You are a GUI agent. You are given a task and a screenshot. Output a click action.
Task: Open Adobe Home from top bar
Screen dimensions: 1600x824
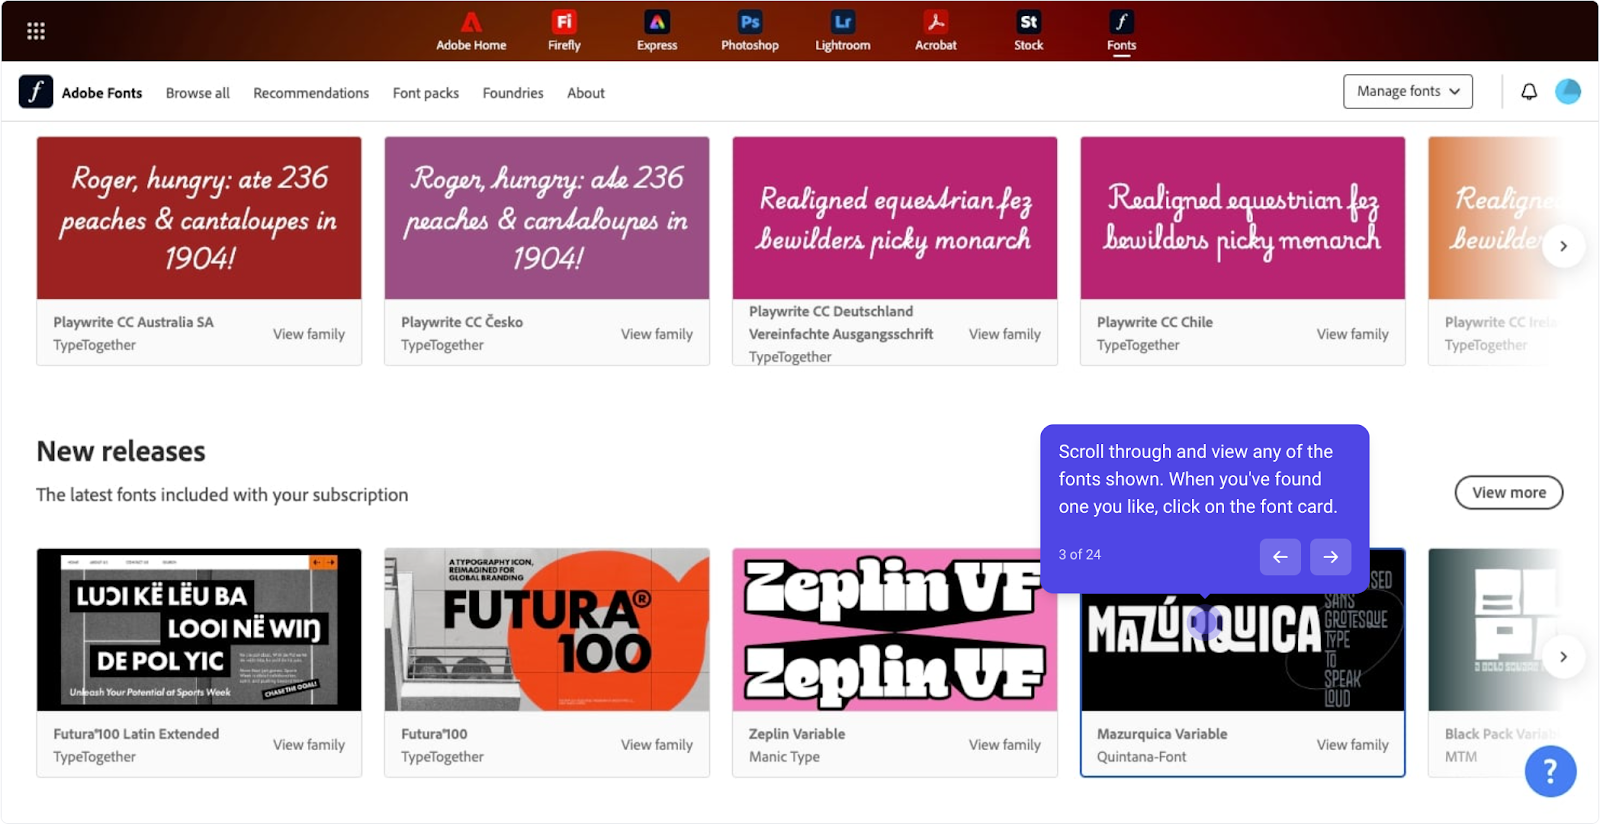[x=471, y=31]
